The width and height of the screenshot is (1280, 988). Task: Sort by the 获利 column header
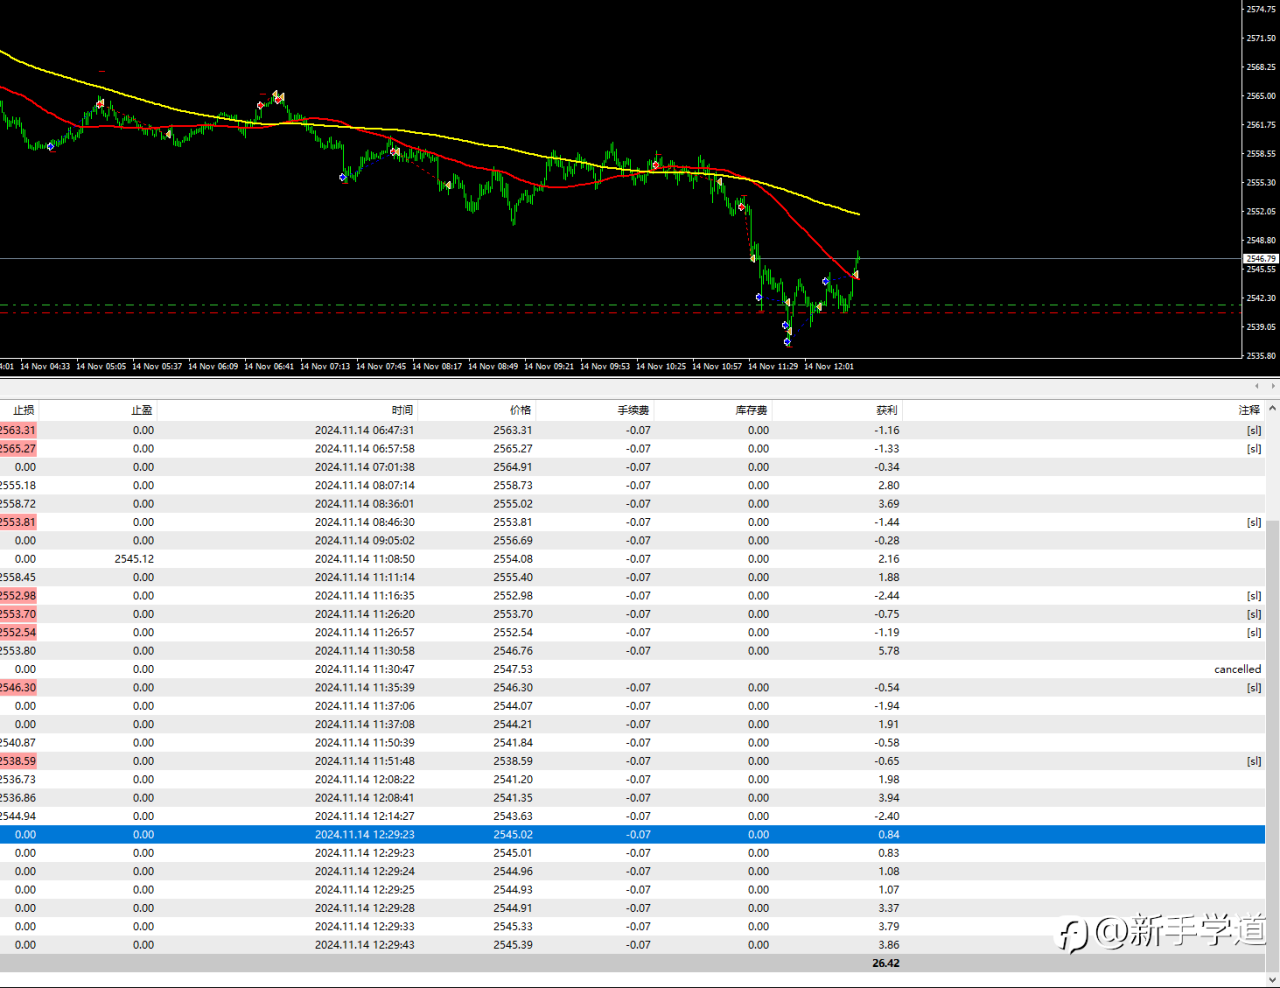click(x=886, y=410)
